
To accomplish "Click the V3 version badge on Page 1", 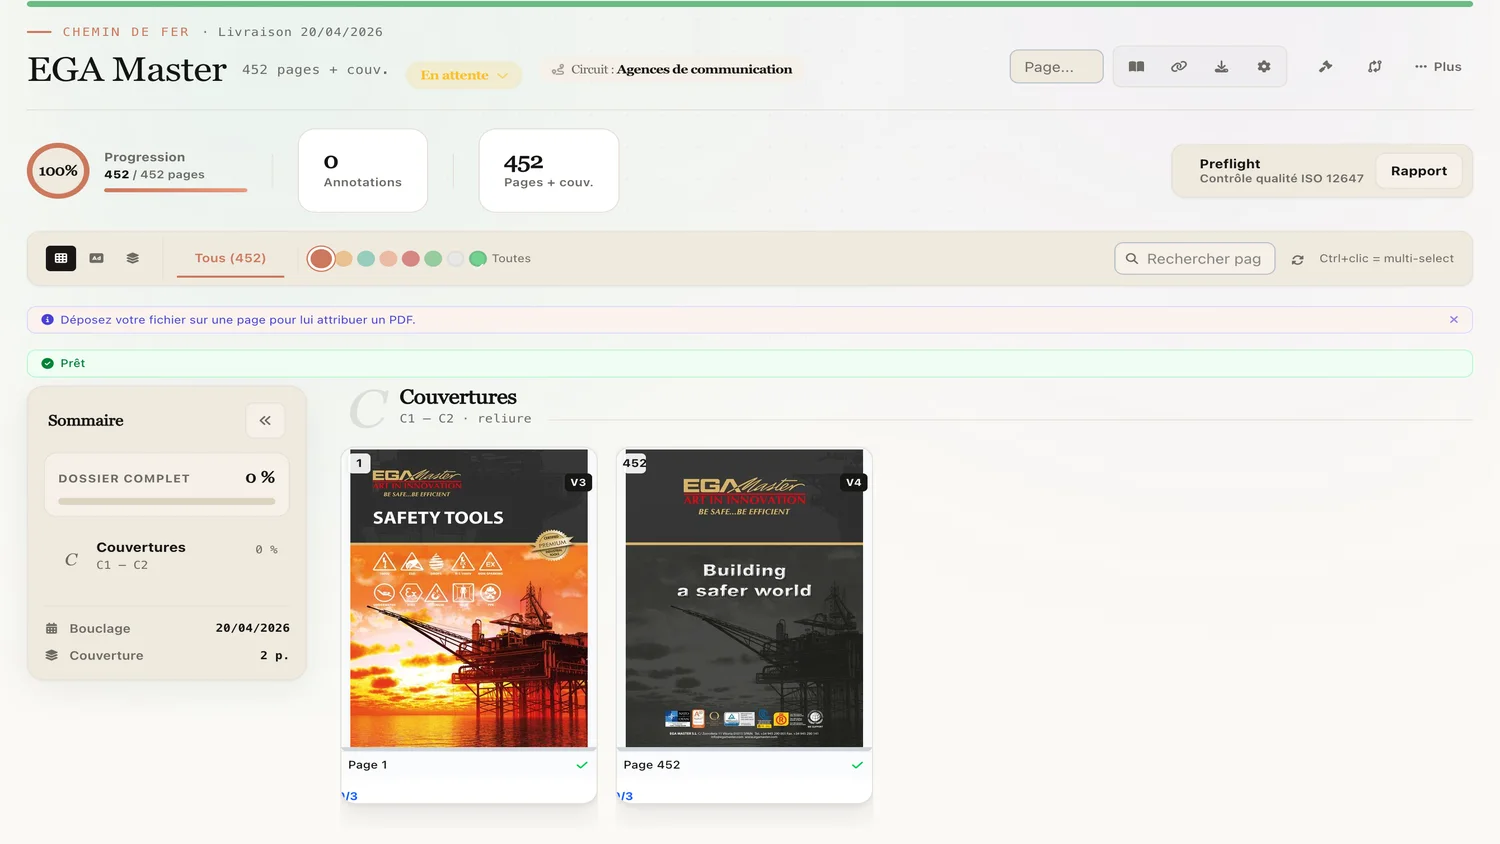I will [578, 482].
